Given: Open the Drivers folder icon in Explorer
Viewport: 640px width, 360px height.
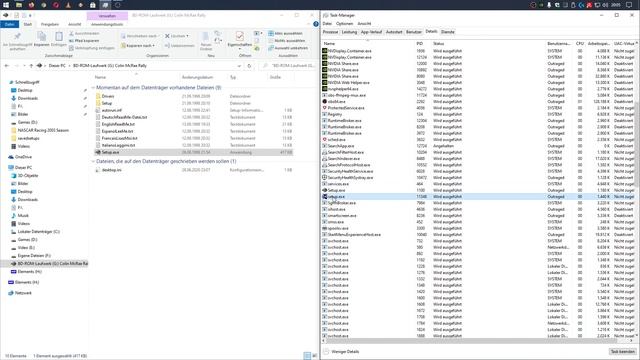Looking at the screenshot, I should tap(98, 96).
